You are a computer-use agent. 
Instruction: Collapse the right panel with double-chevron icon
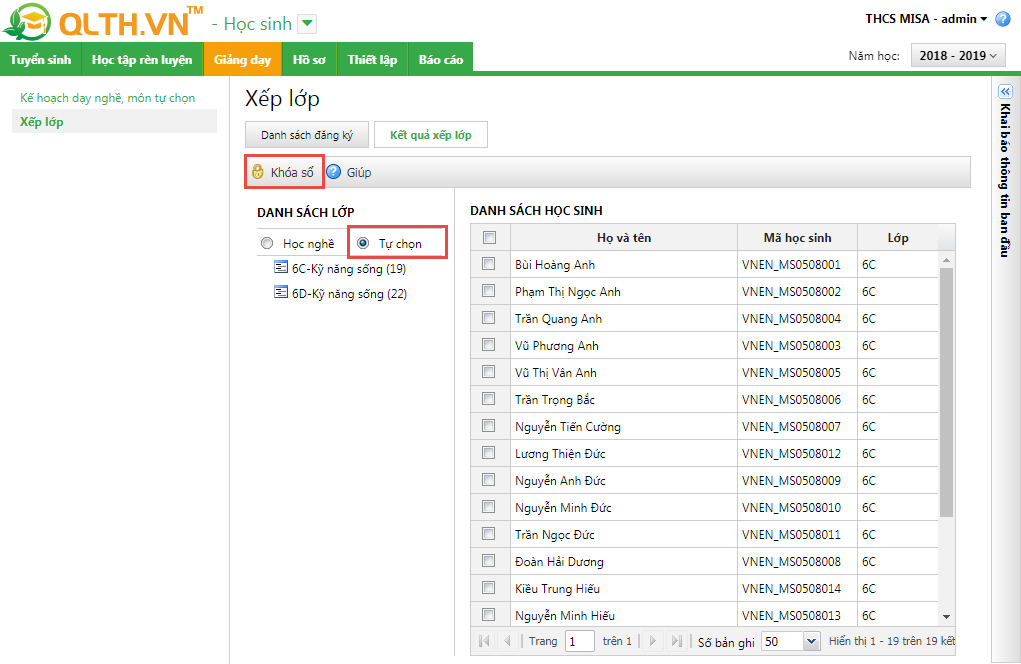tap(1006, 91)
